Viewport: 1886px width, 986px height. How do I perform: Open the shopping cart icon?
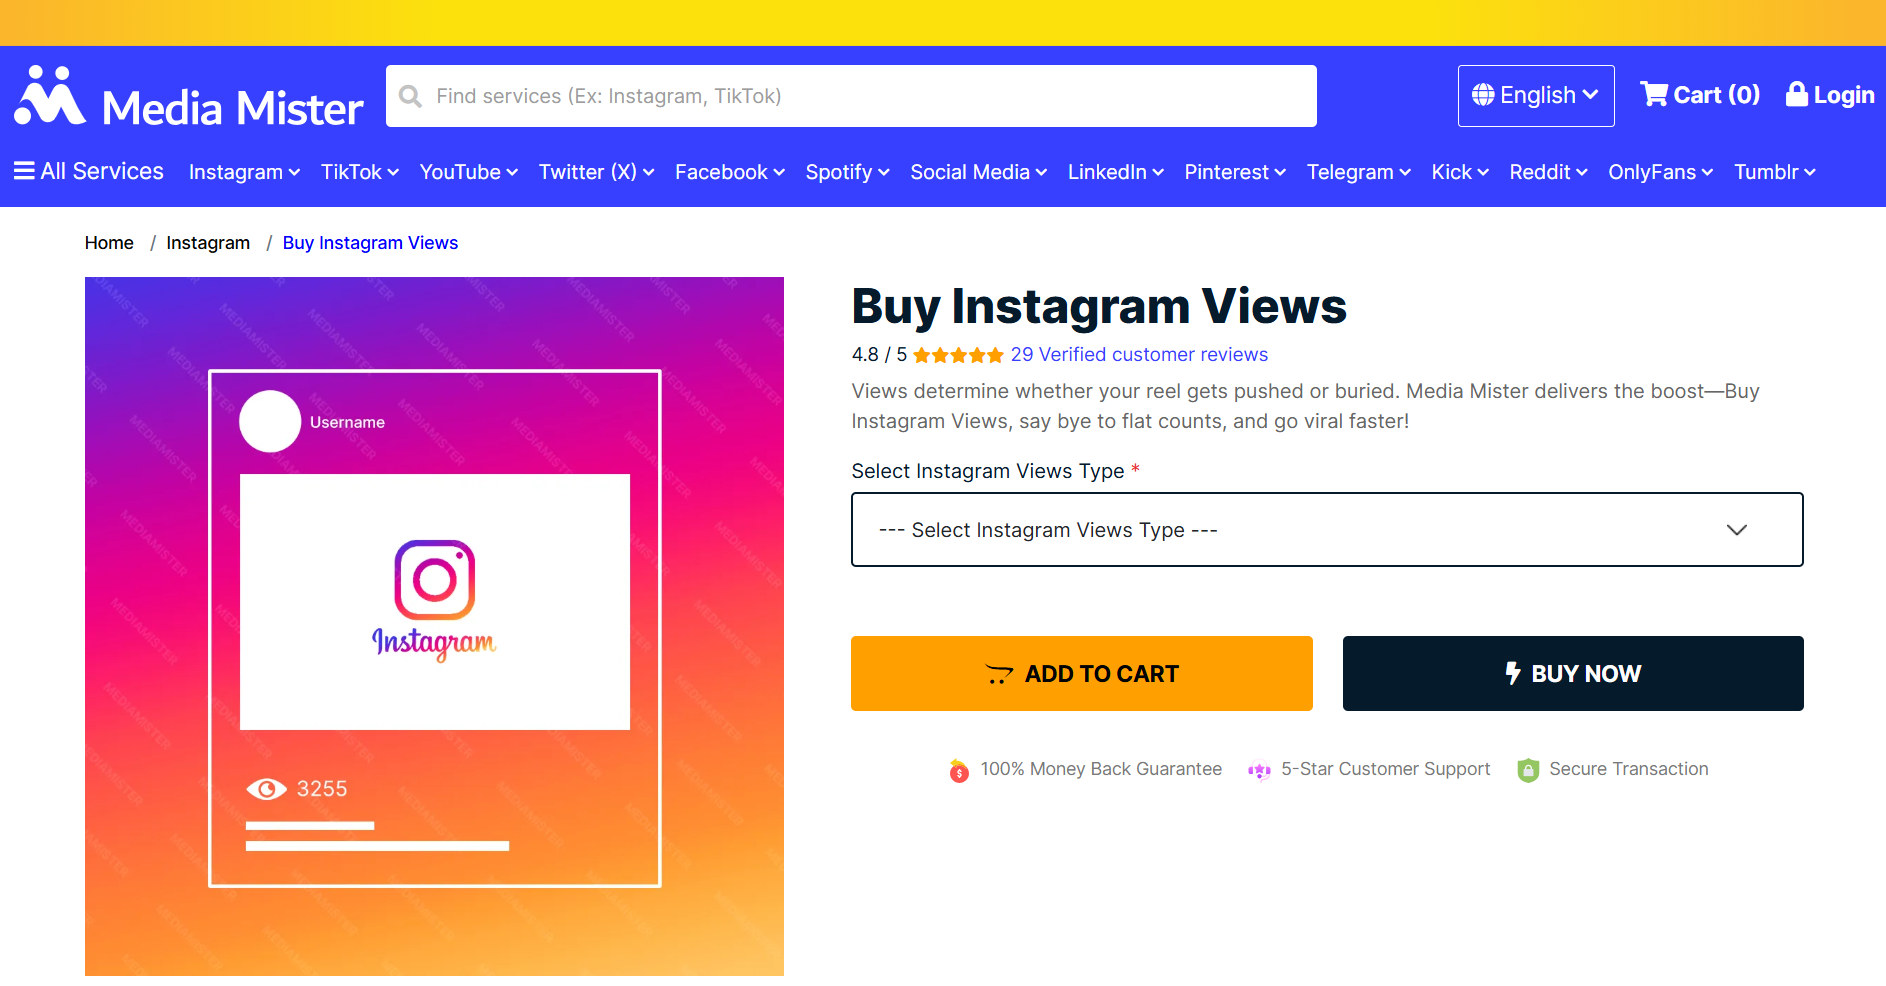pos(1654,95)
